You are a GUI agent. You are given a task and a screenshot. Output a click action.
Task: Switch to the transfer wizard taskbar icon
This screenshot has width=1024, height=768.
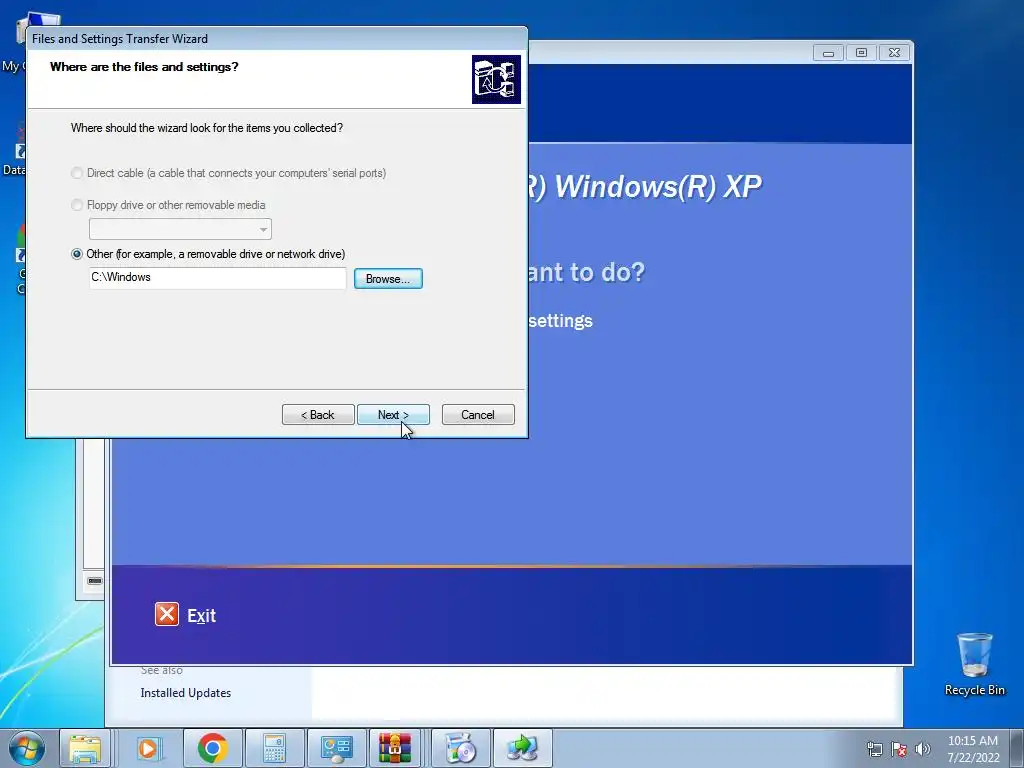point(522,748)
